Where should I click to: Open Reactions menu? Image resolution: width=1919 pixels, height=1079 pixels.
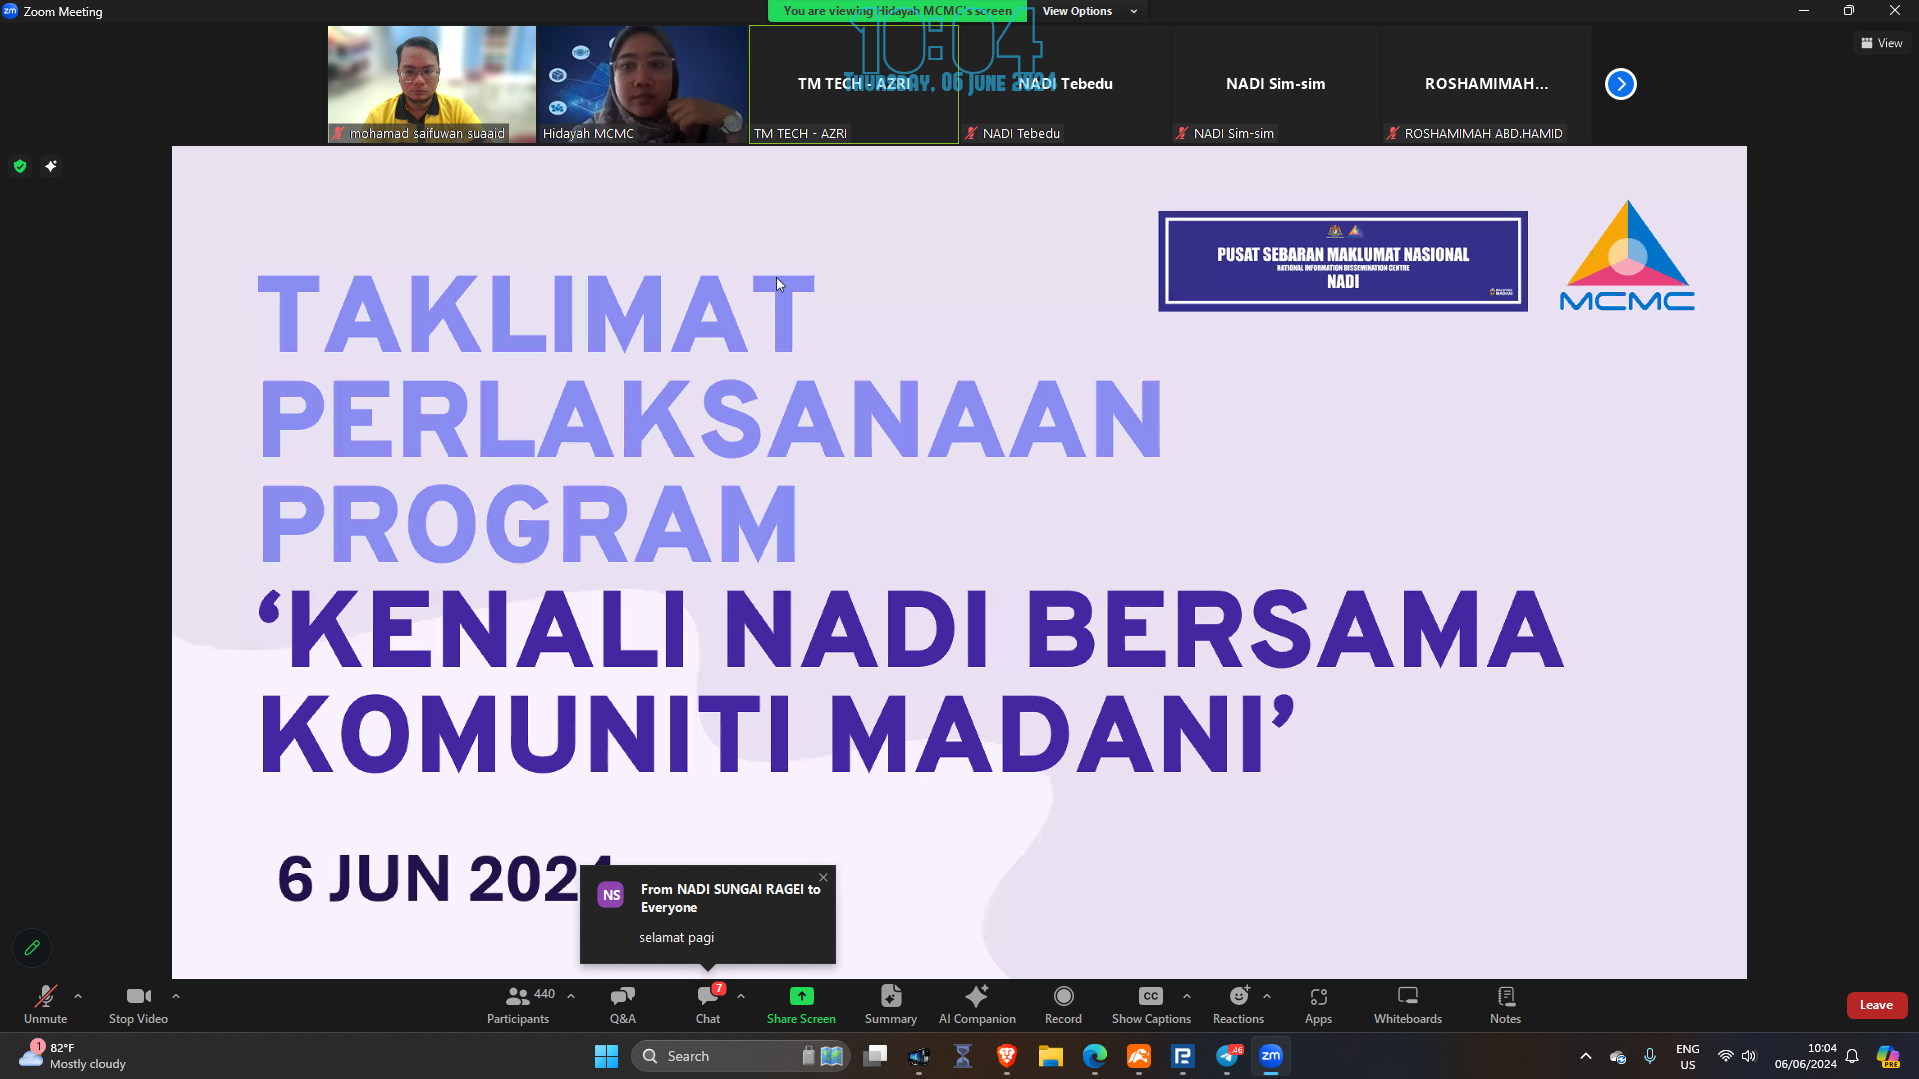[1238, 1004]
